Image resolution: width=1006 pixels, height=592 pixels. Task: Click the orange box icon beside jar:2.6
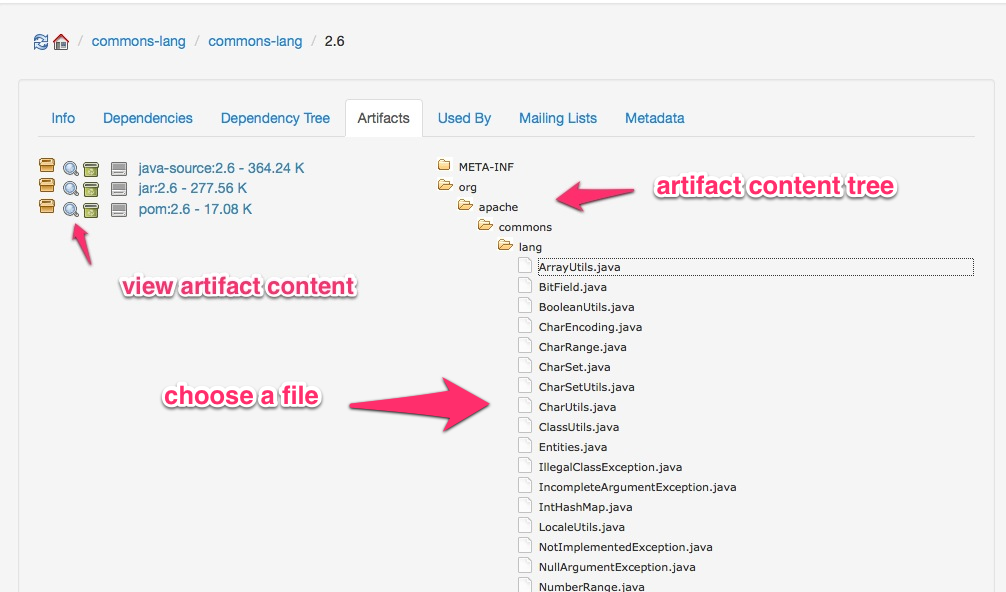tap(46, 187)
